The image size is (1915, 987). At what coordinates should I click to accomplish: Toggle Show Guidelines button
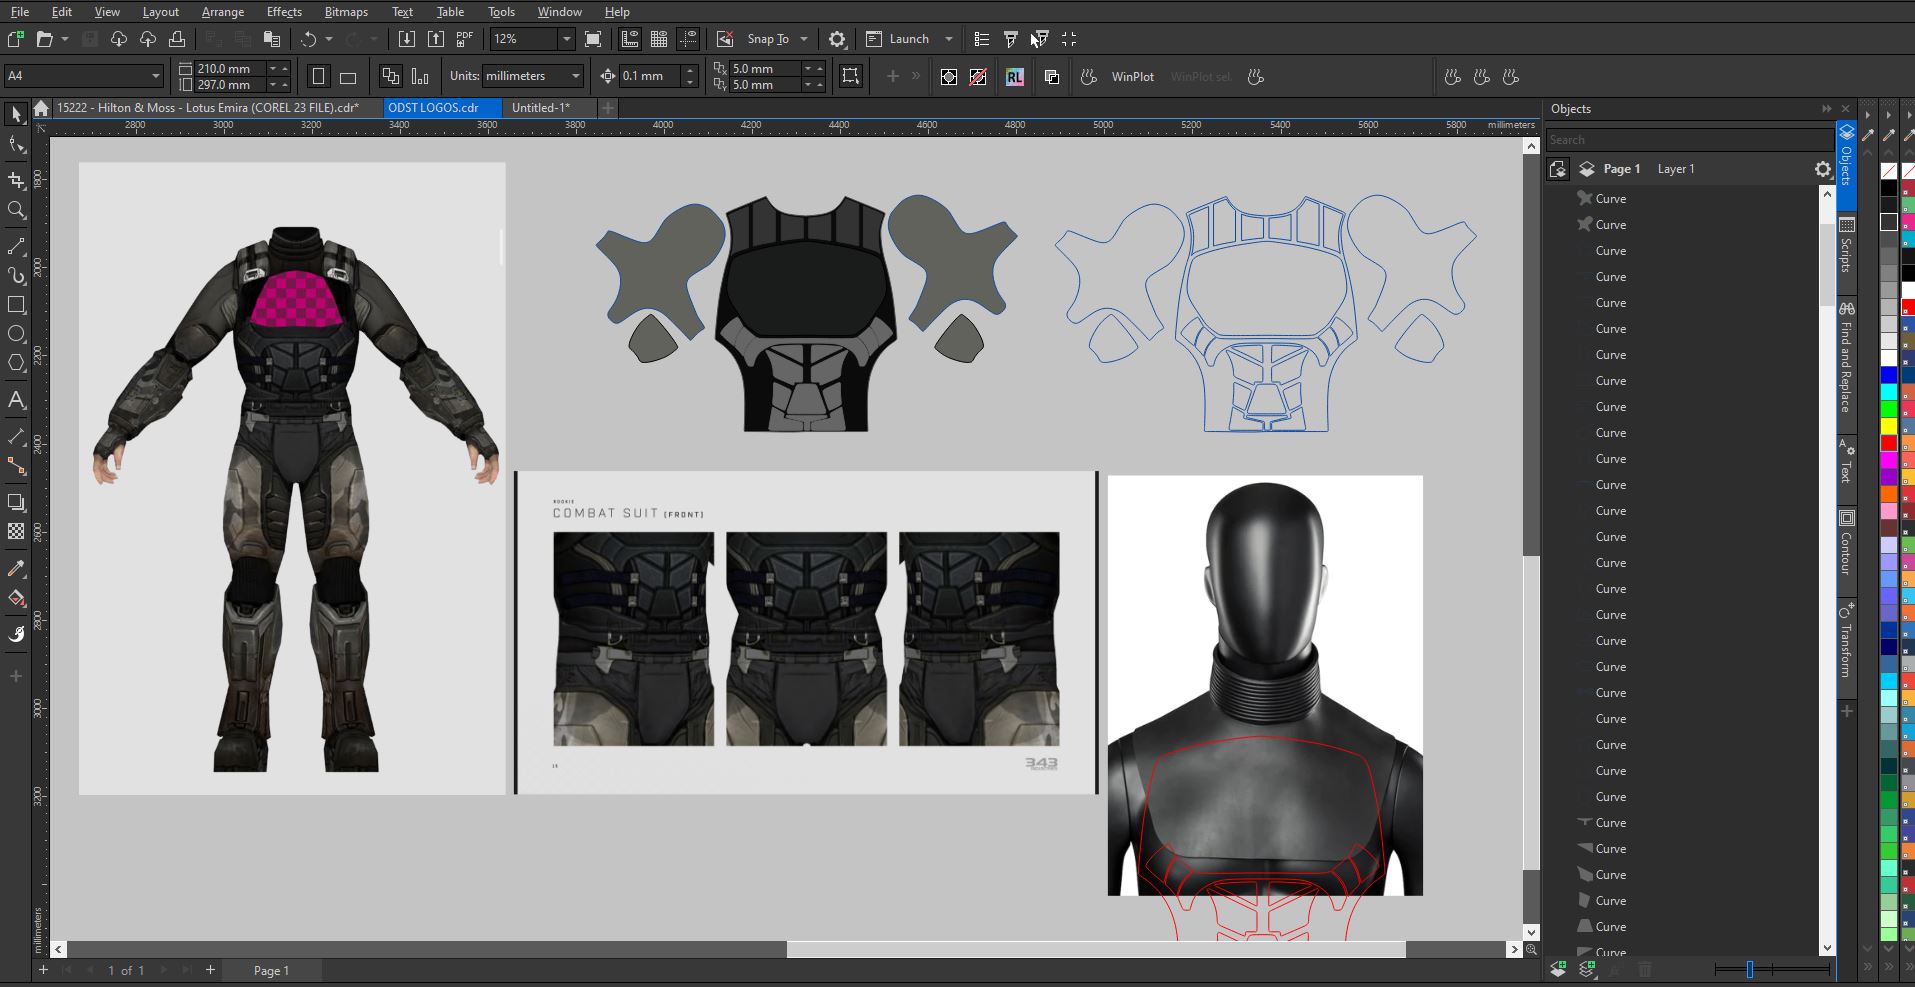pos(688,39)
